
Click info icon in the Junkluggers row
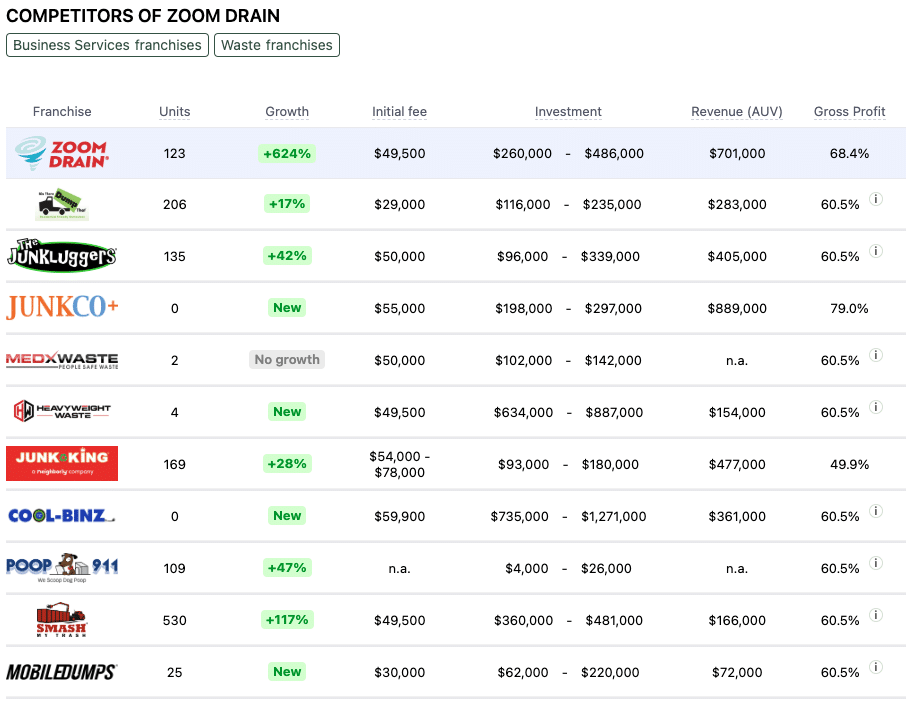[x=876, y=251]
